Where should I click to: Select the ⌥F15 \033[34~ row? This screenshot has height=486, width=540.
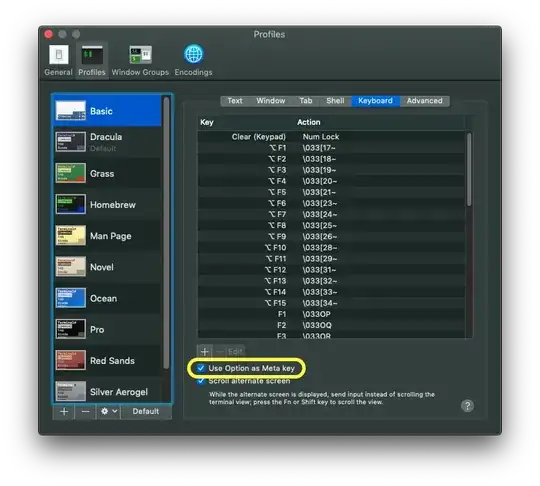331,303
